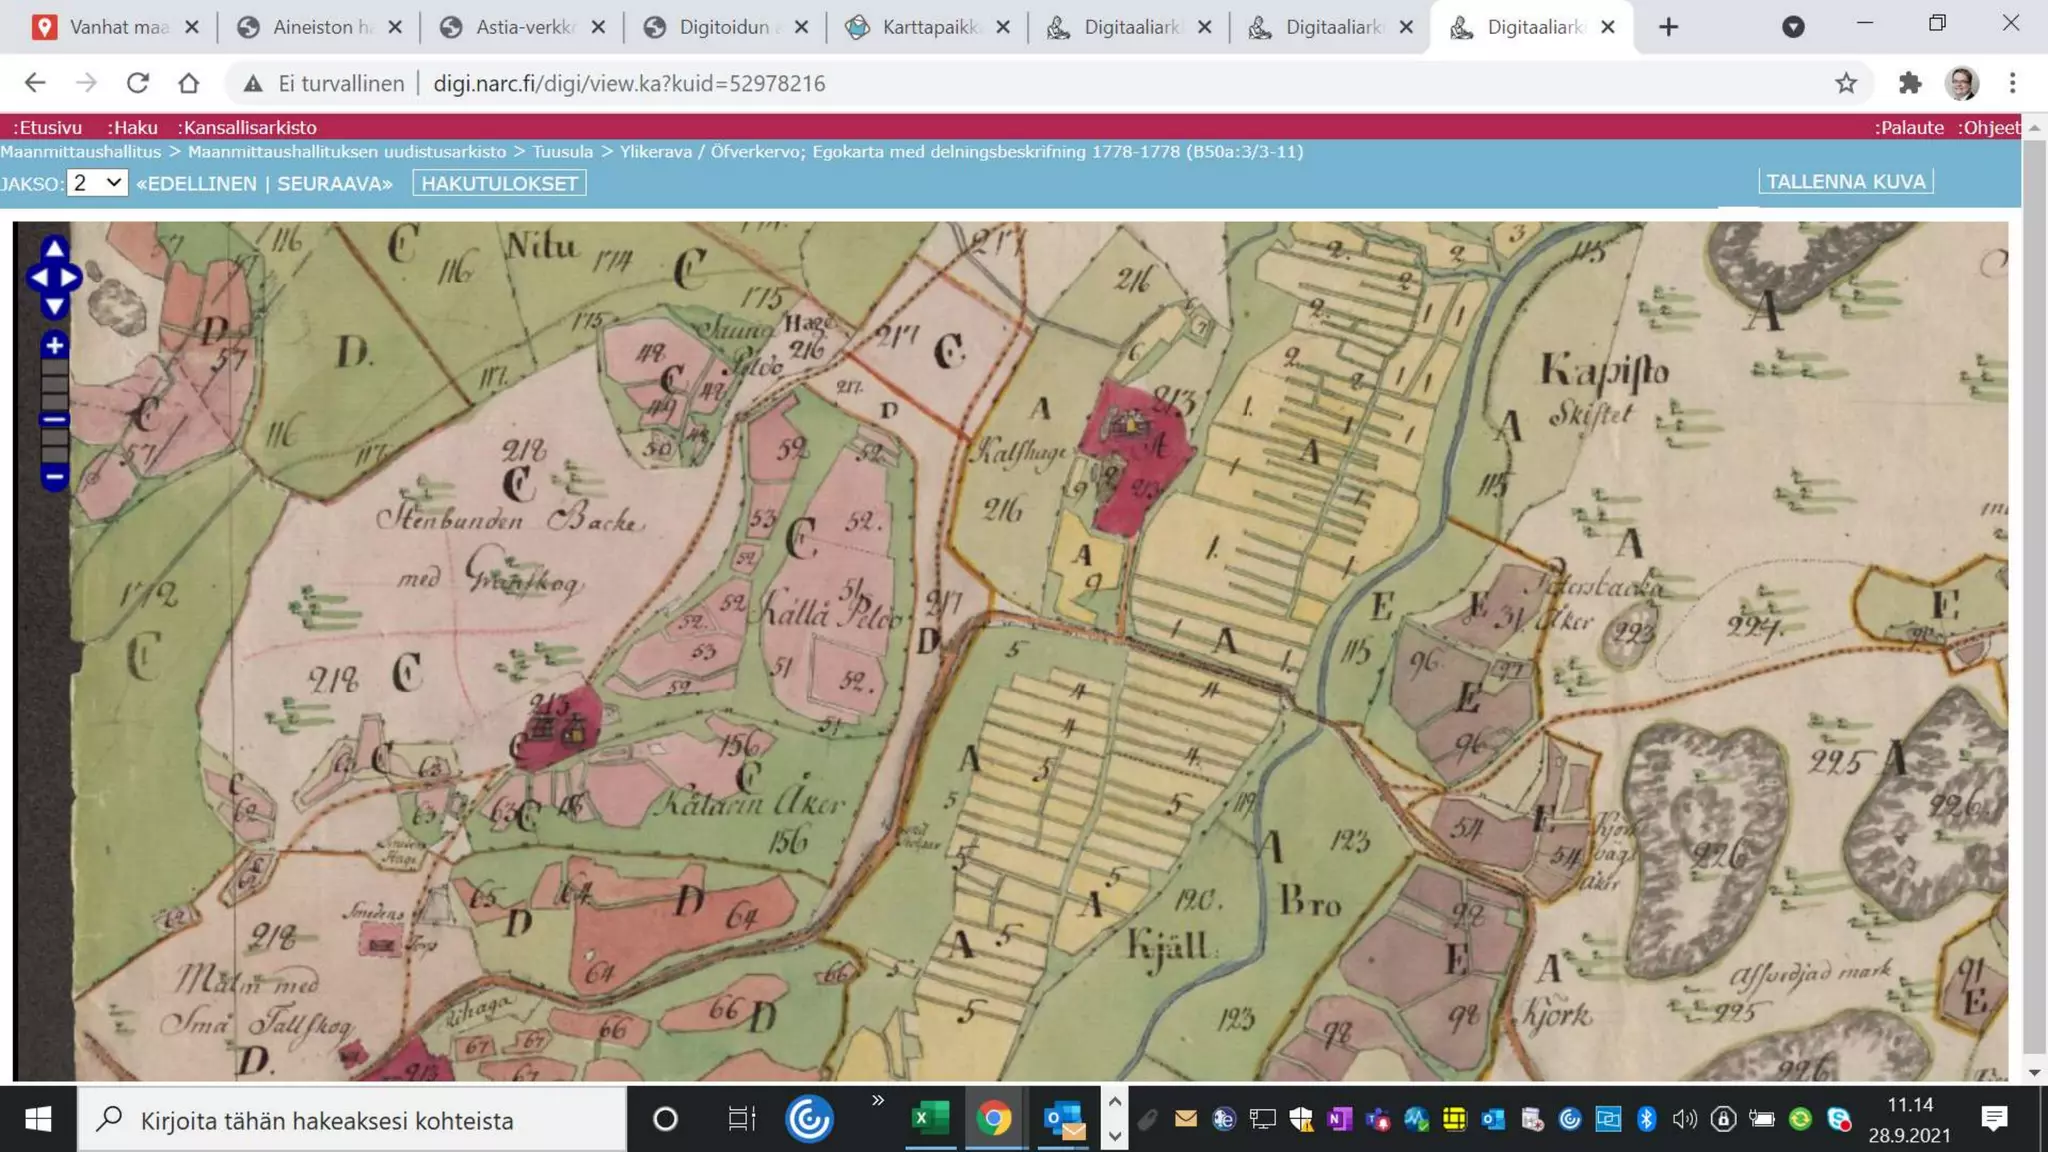
Task: Open the Chrome extensions puzzle icon
Action: pos(1910,83)
